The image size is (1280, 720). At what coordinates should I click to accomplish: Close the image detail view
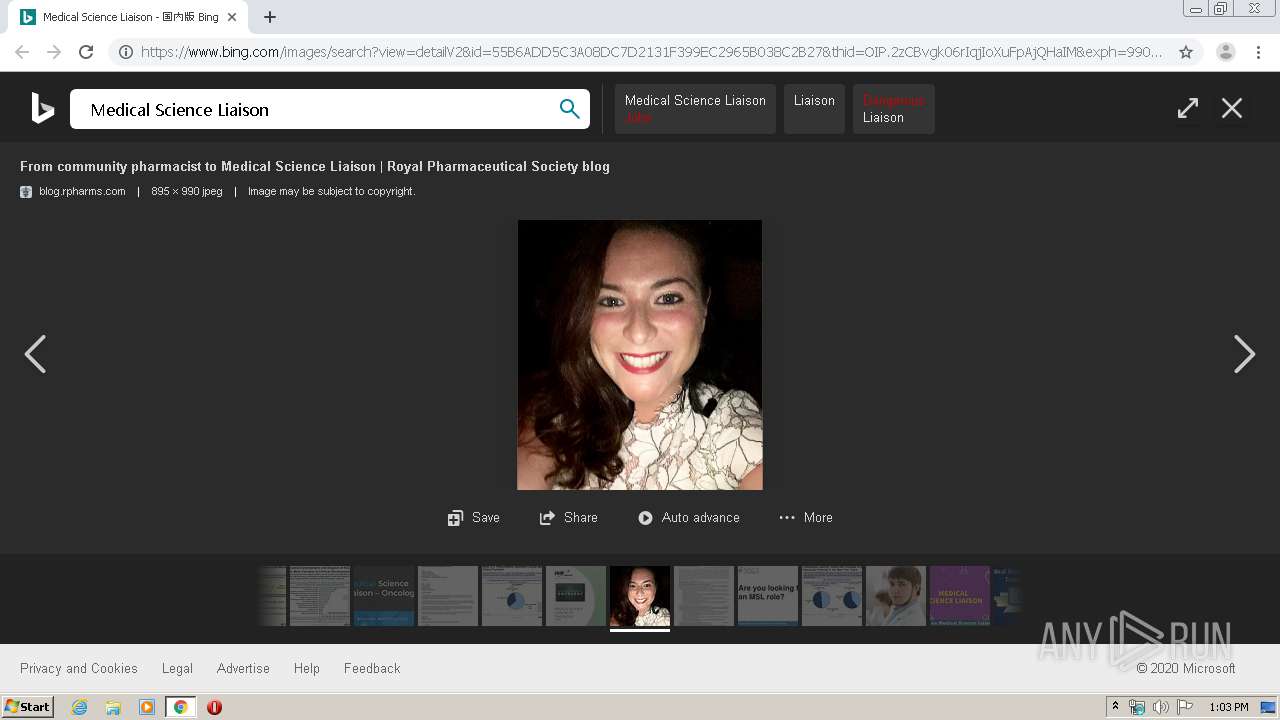click(x=1232, y=108)
